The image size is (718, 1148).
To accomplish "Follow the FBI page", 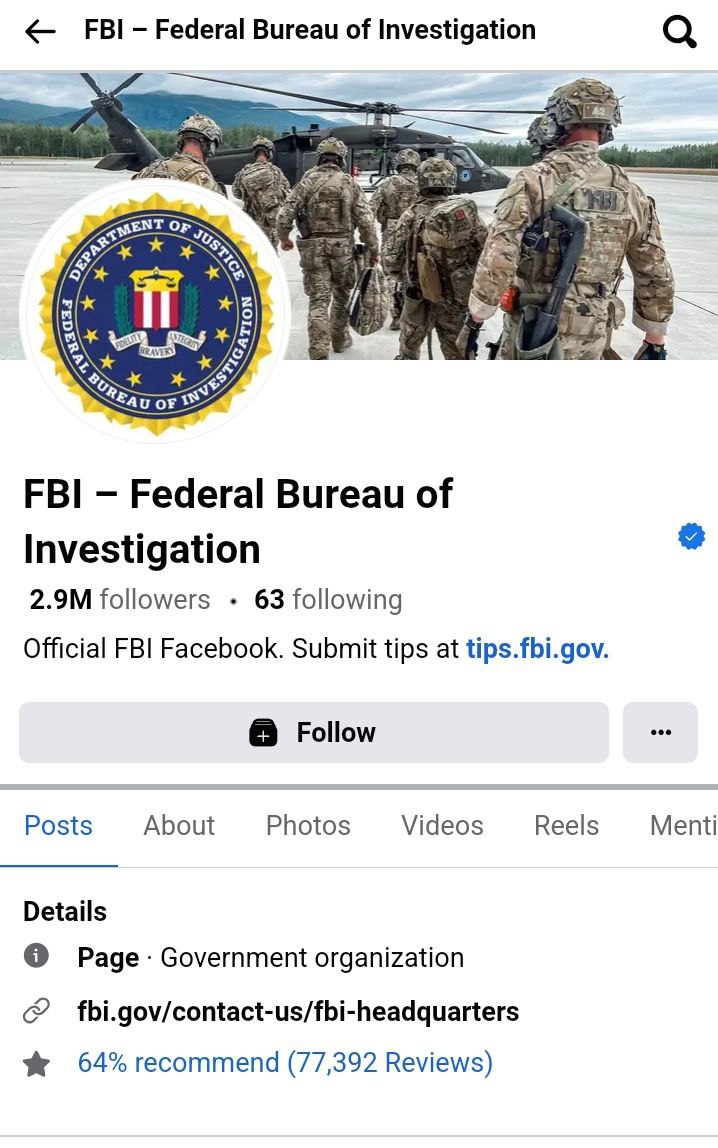I will [x=314, y=732].
